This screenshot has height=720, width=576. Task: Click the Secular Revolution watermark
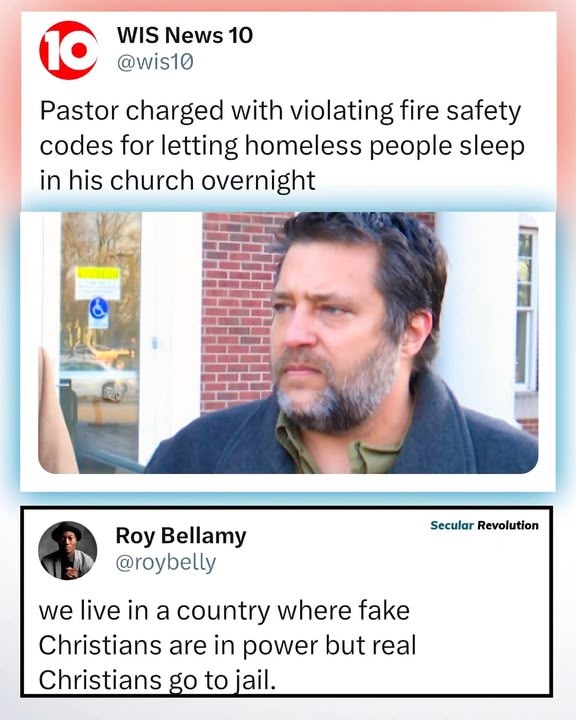pos(484,525)
